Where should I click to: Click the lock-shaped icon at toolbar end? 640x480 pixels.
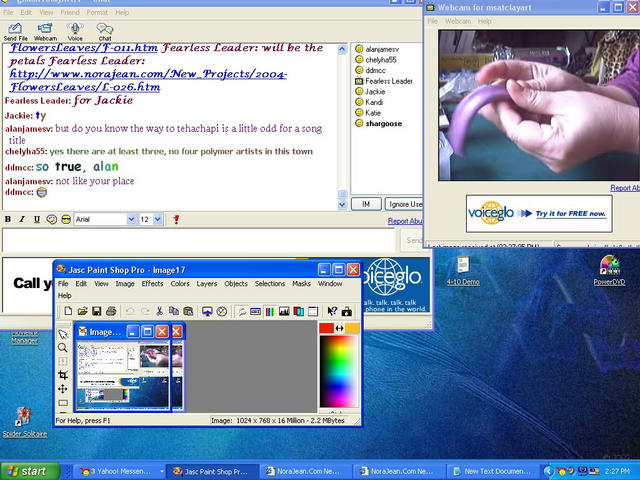click(347, 311)
